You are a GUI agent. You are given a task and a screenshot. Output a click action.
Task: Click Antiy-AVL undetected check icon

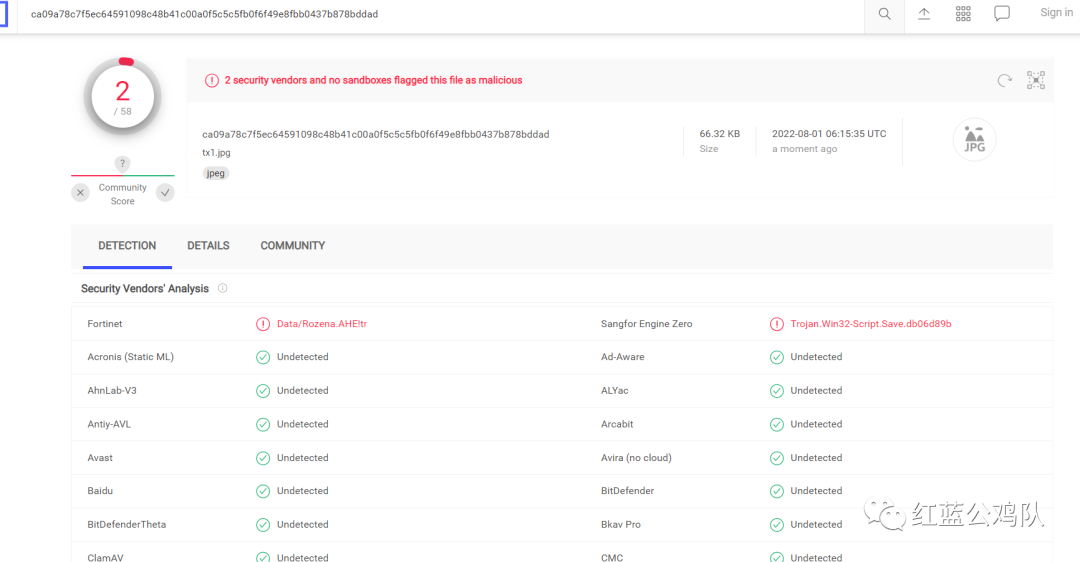click(263, 424)
